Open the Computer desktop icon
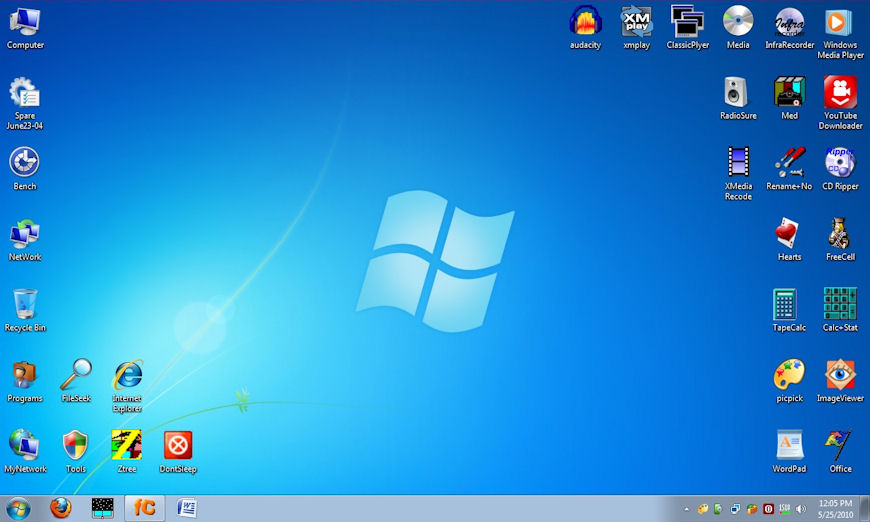The image size is (870, 522). [x=25, y=28]
